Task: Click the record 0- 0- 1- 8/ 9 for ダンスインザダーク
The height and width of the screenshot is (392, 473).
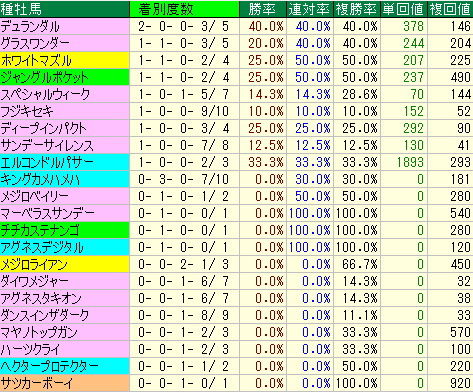Action: 184,315
